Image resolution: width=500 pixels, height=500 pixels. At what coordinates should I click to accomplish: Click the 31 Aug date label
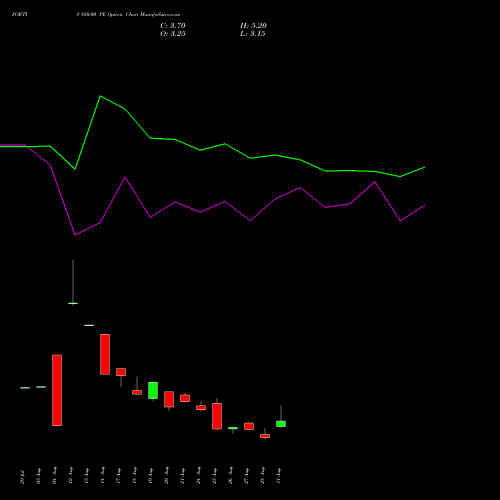pyautogui.click(x=278, y=476)
